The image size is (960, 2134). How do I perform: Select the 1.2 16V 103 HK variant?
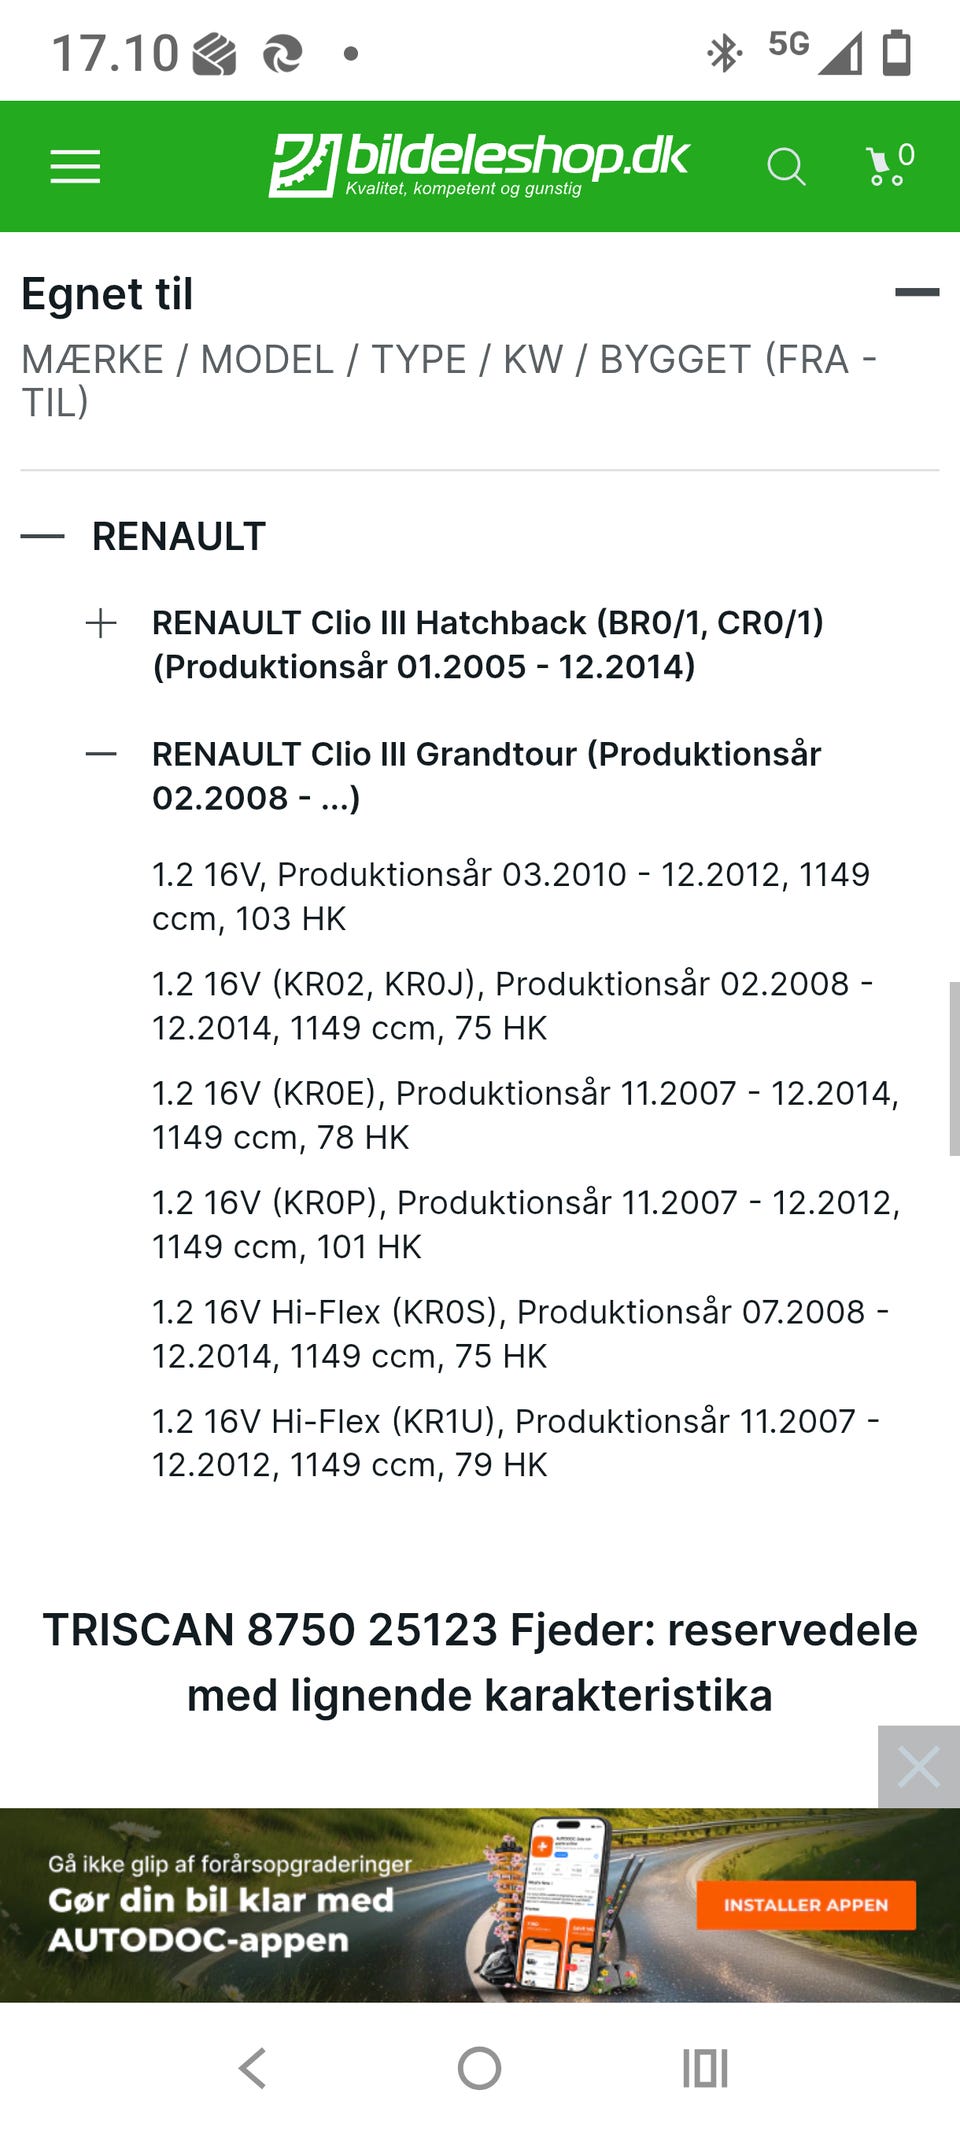click(x=510, y=896)
